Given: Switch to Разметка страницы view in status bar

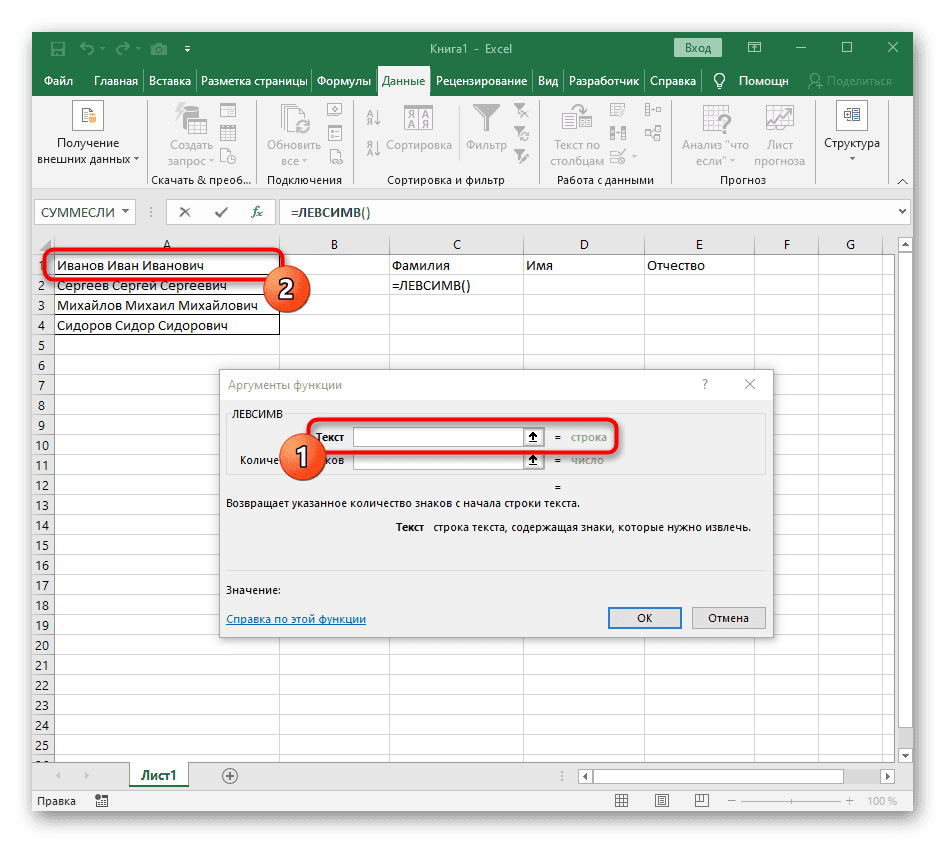Looking at the screenshot, I should (x=661, y=800).
